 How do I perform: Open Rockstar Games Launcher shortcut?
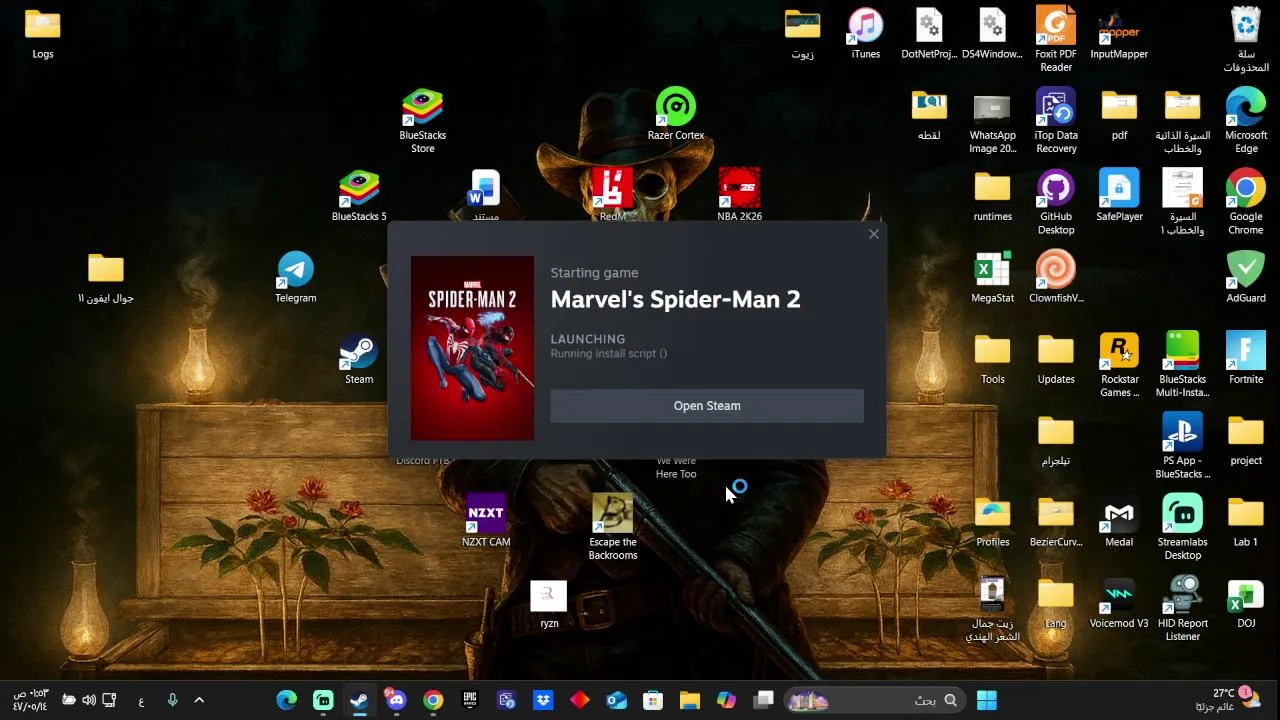[1119, 364]
